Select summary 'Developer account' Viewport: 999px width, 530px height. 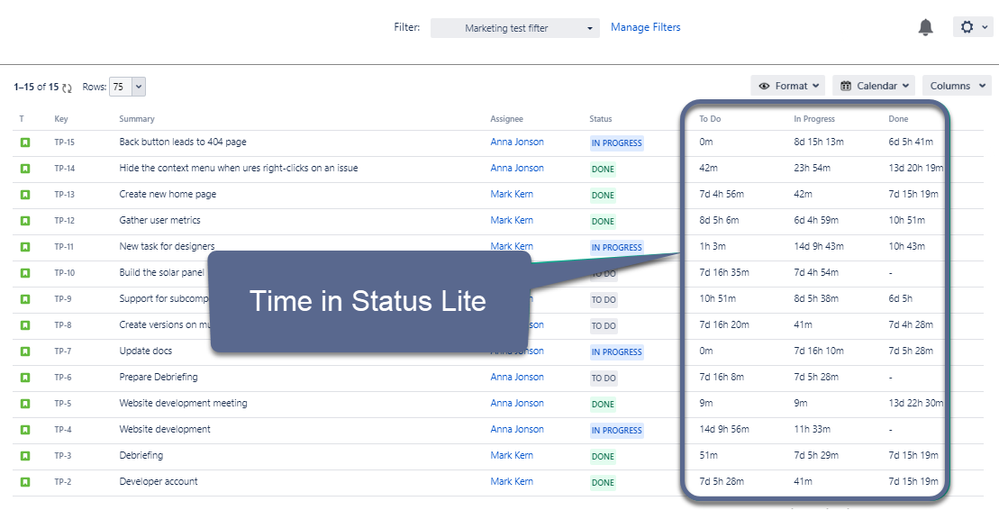tap(159, 482)
